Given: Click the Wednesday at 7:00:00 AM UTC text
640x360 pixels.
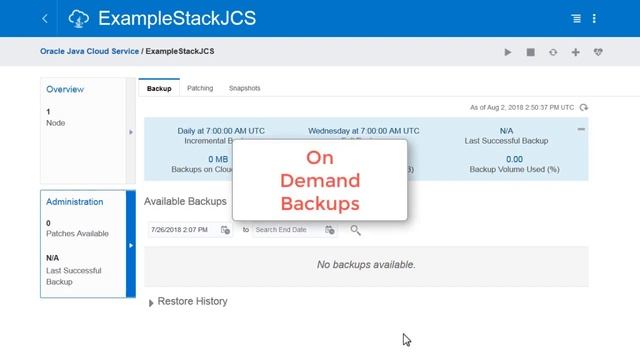Looking at the screenshot, I should [x=364, y=131].
